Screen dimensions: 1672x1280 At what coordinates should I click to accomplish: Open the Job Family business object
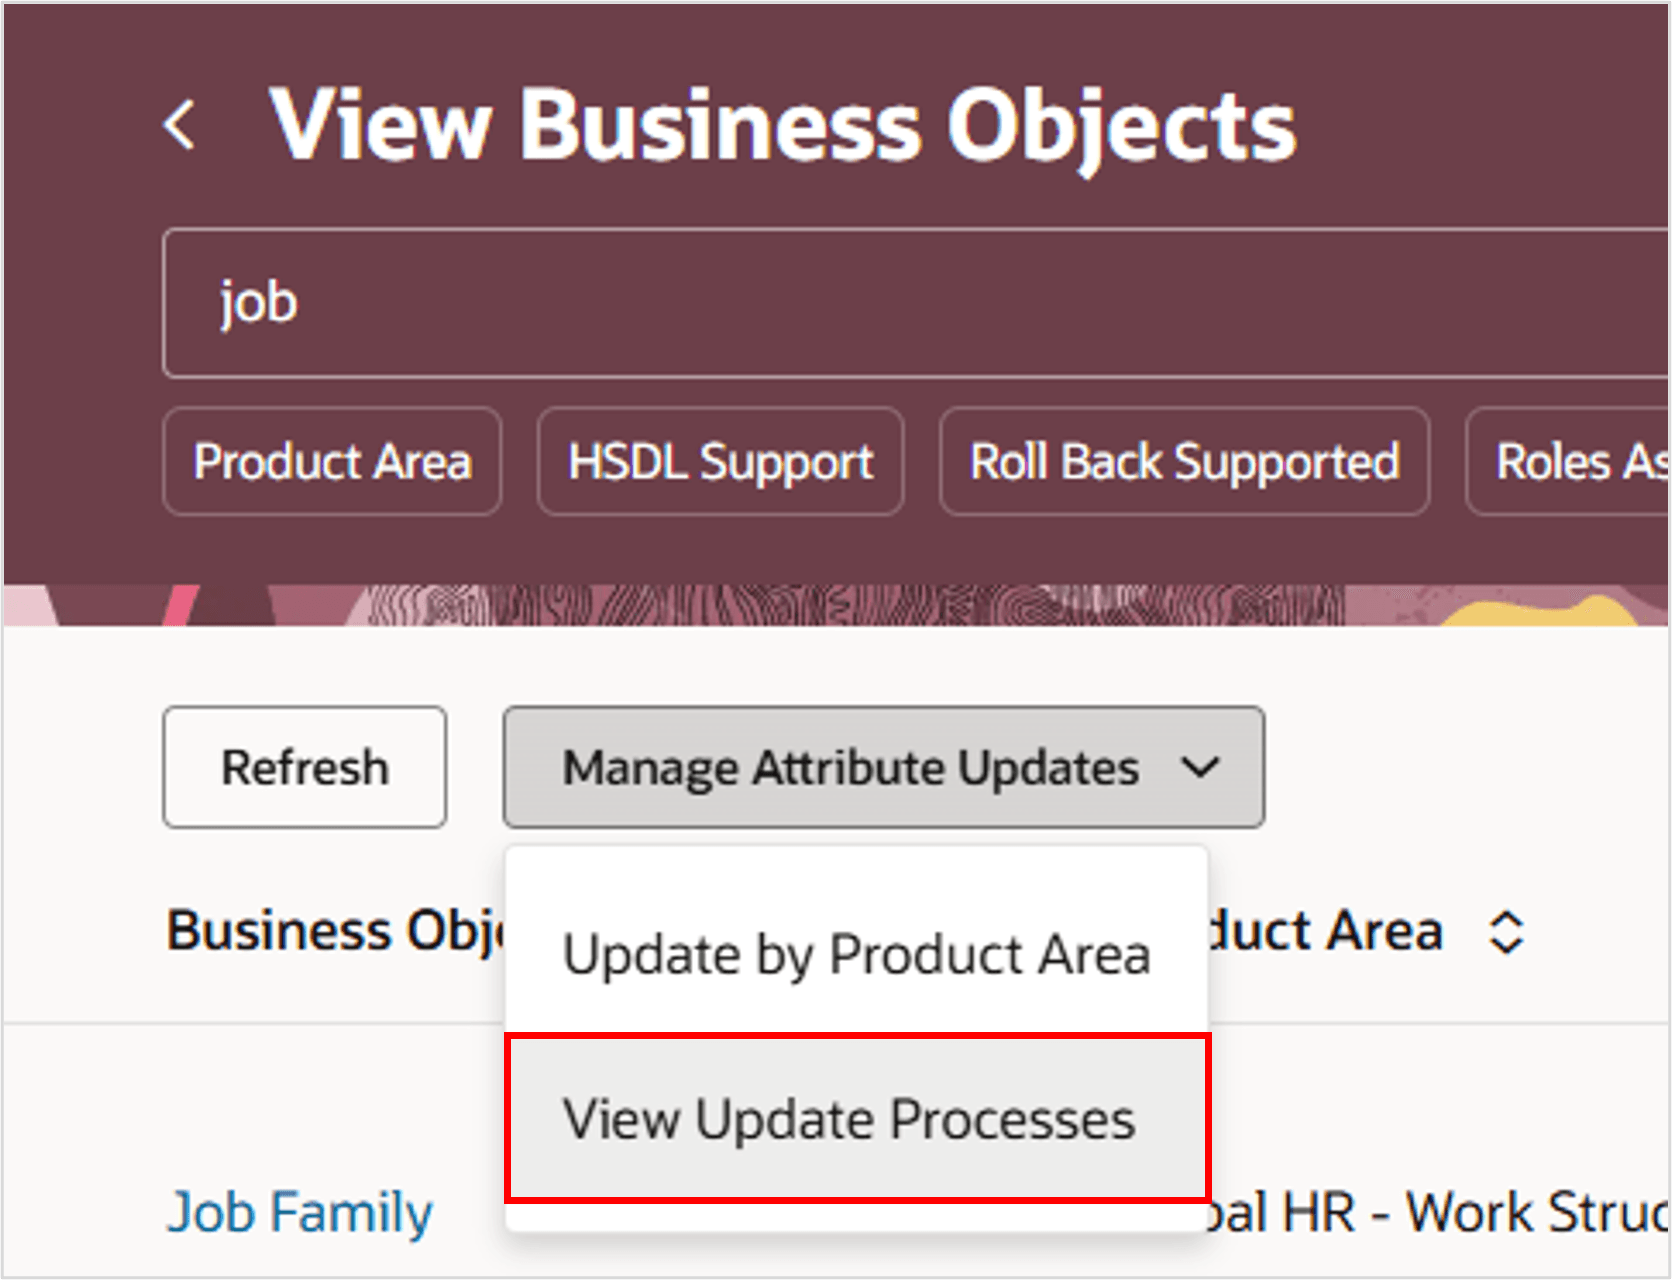pyautogui.click(x=298, y=1211)
